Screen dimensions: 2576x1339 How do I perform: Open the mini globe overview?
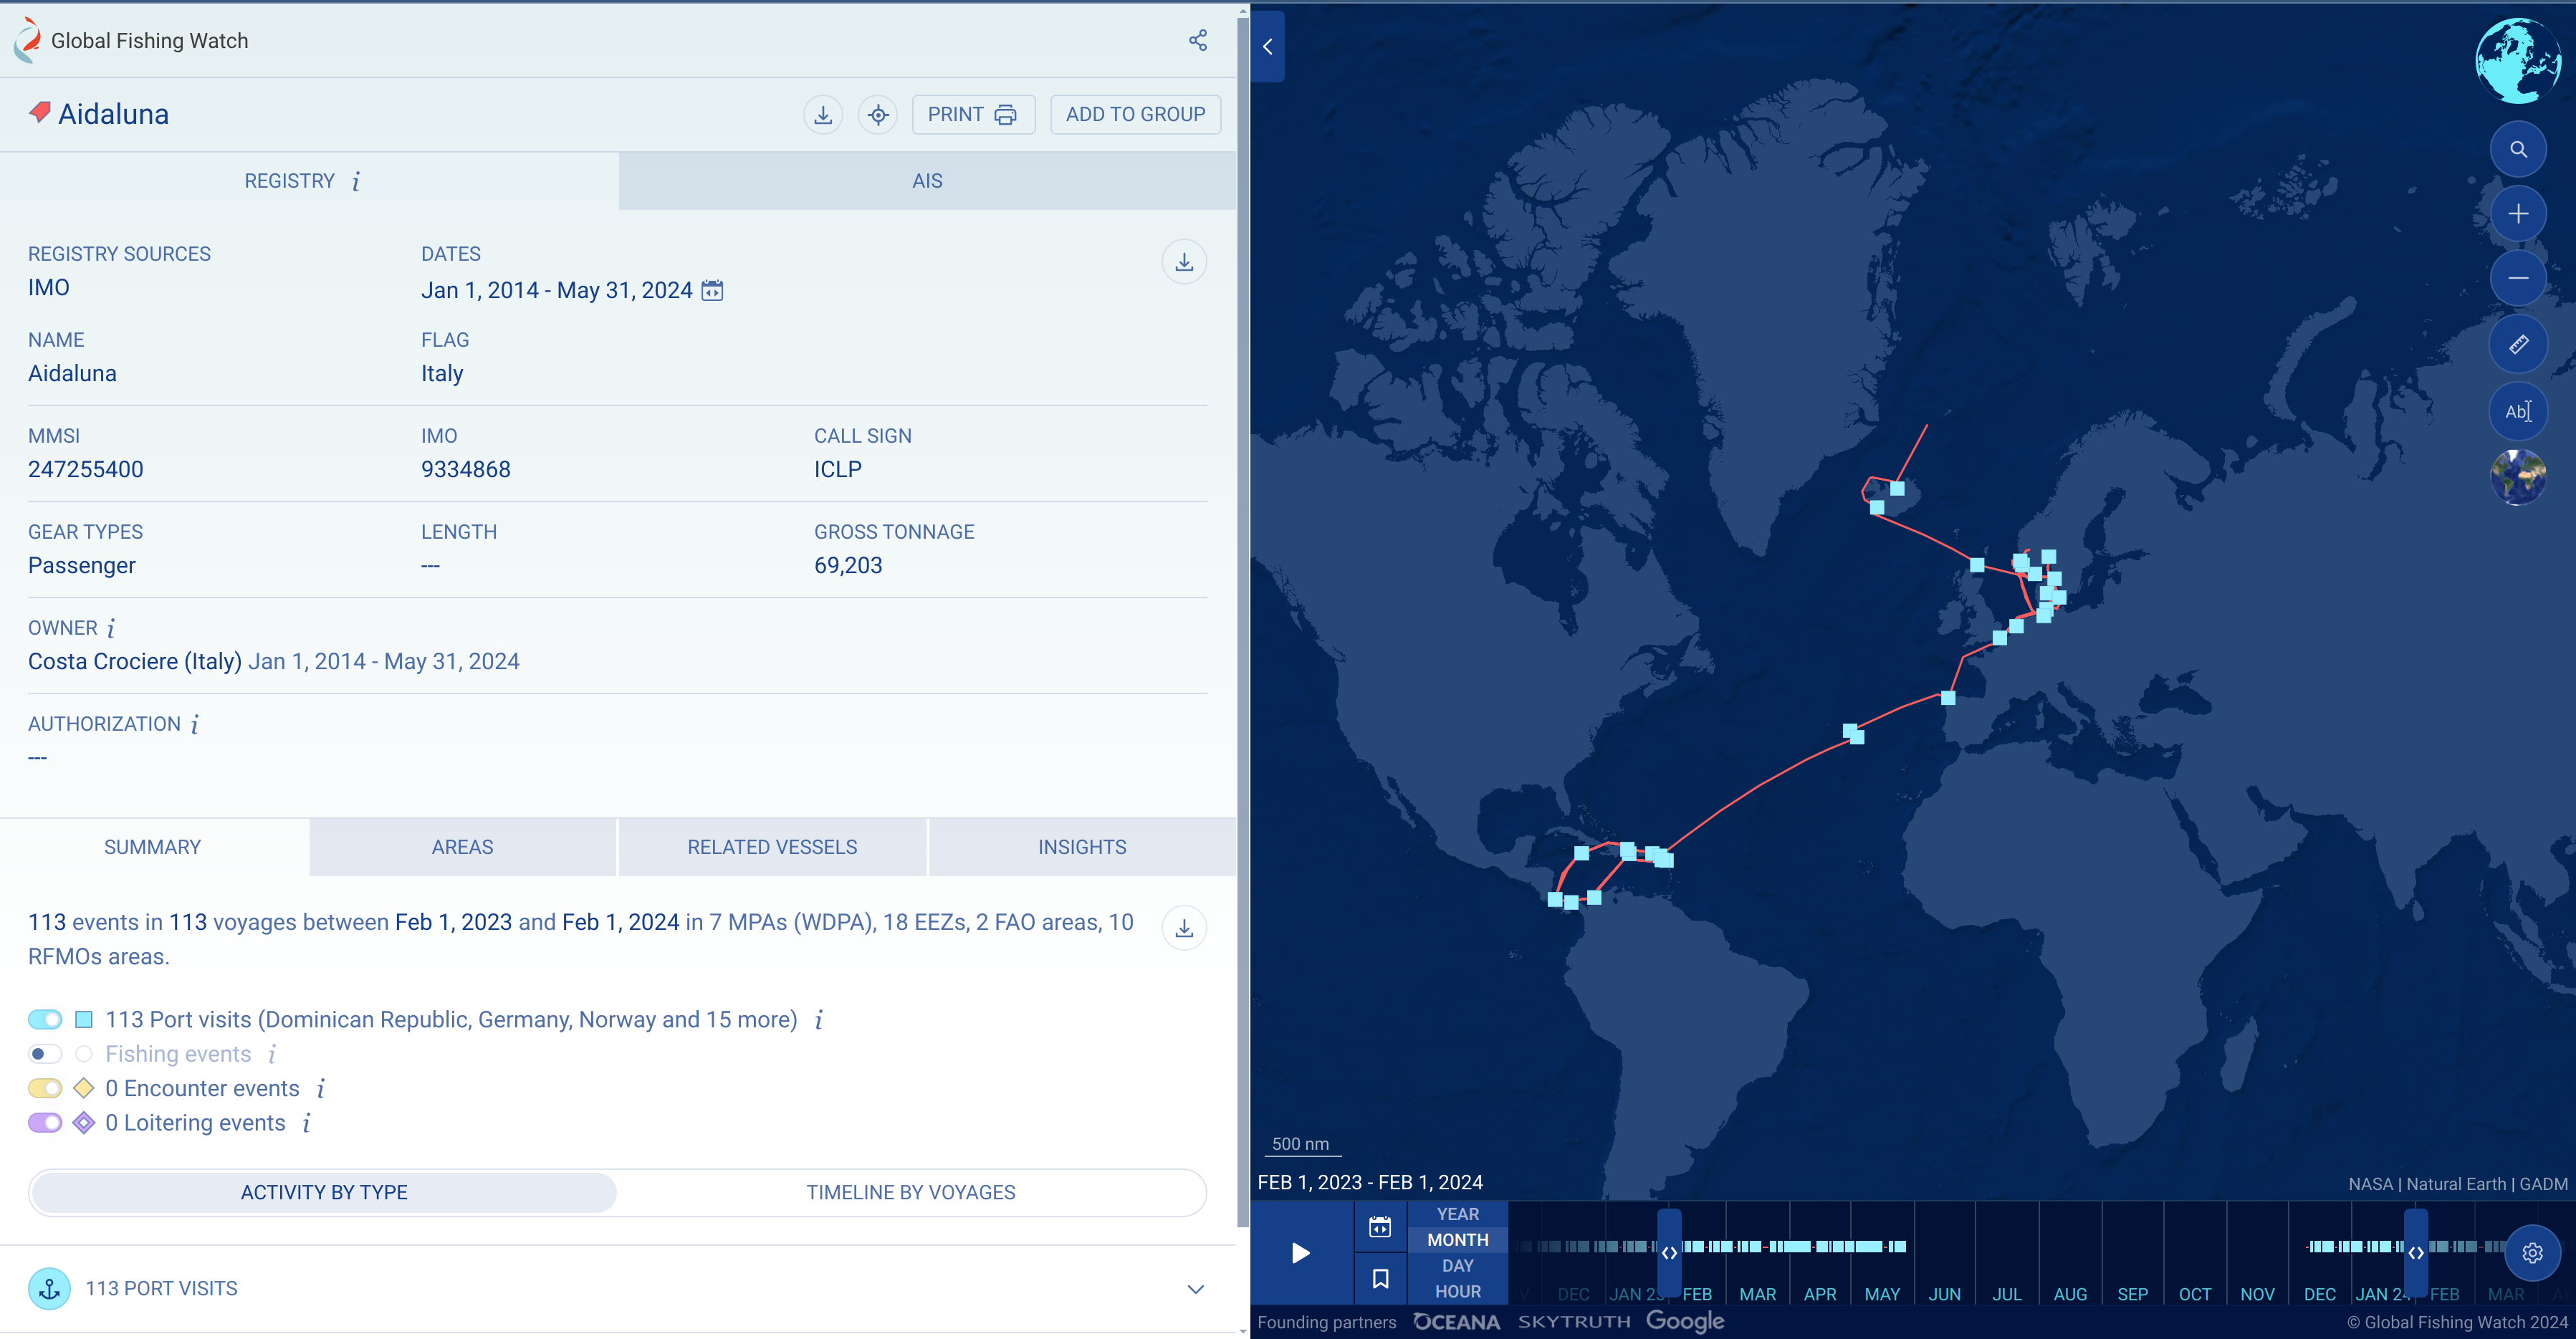[2517, 60]
